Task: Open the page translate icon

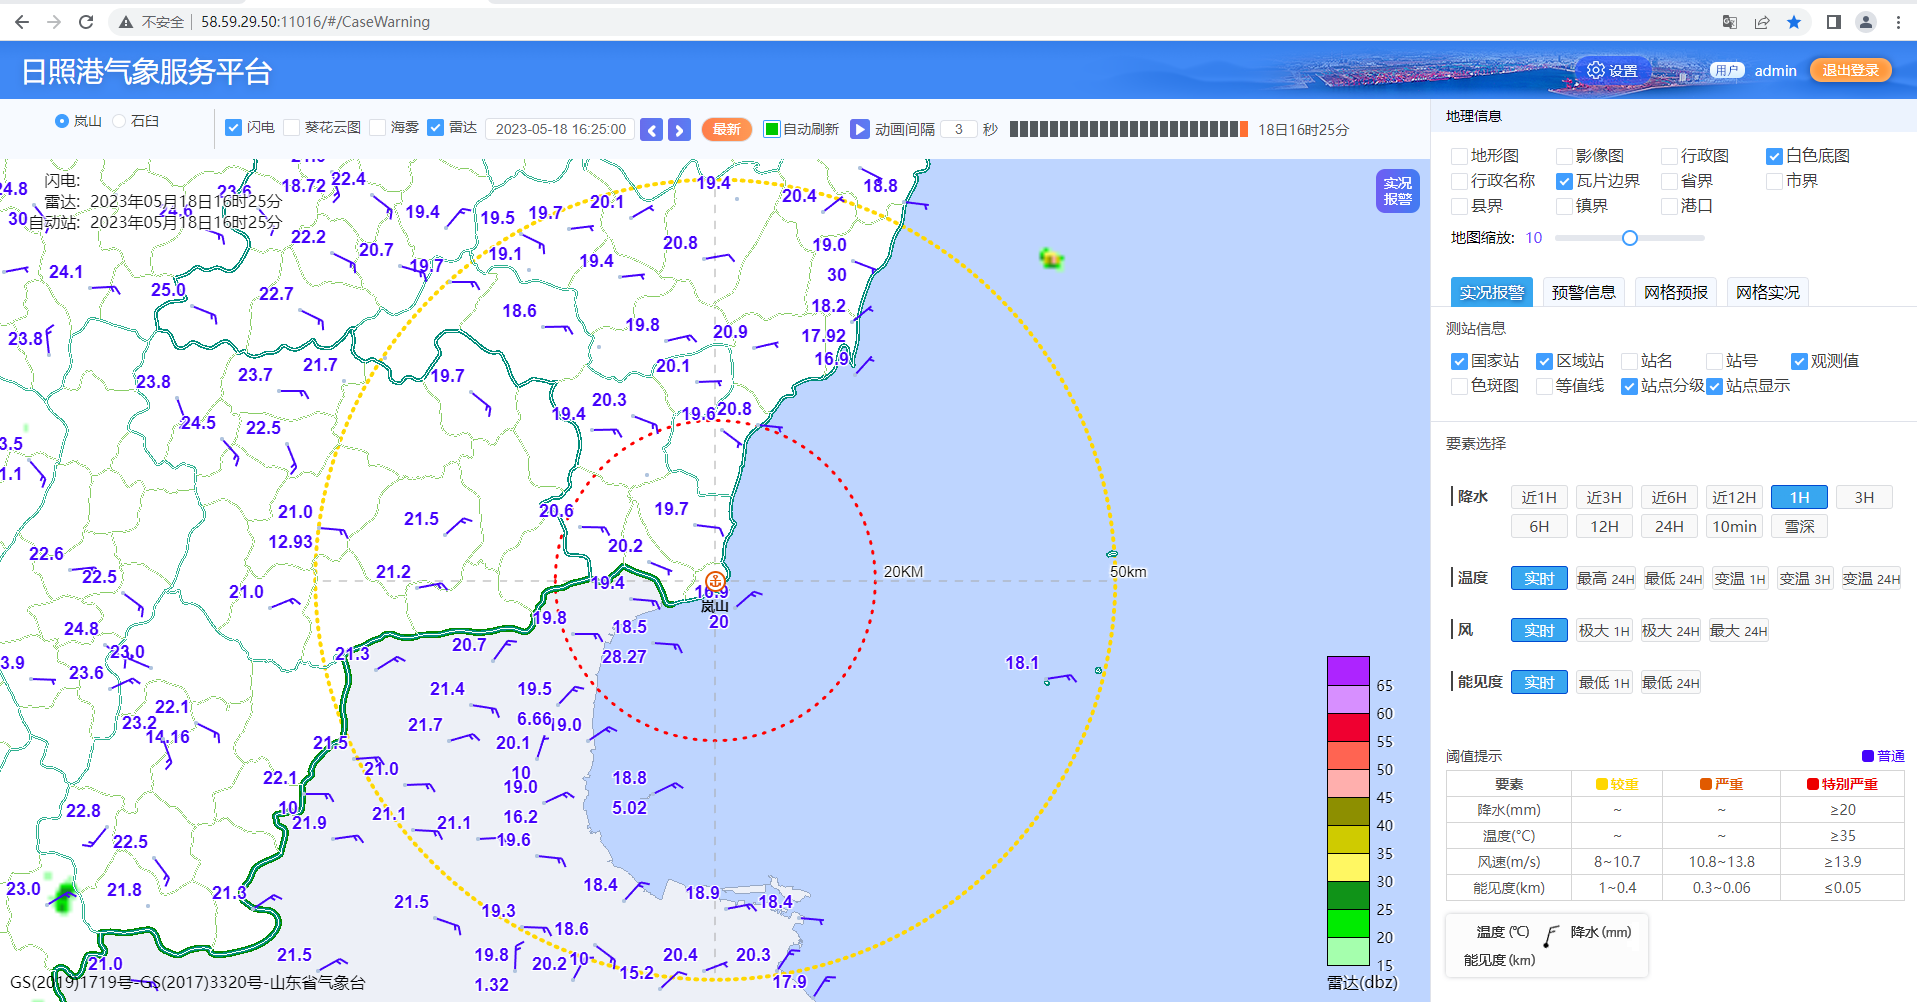Action: point(1729,22)
